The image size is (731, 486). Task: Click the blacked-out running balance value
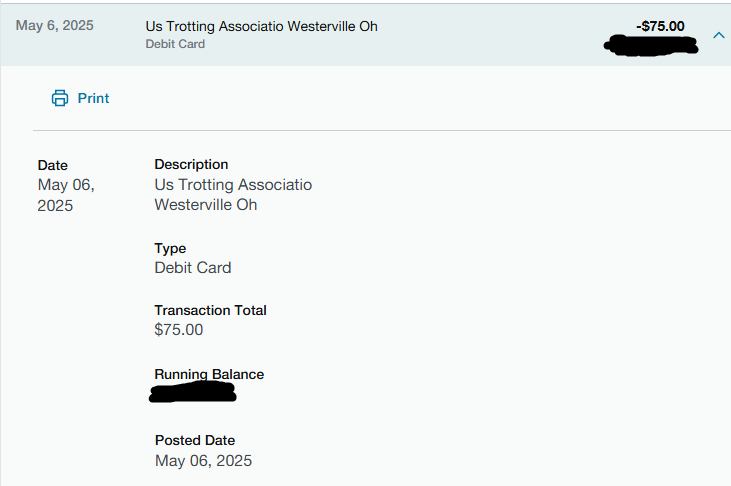point(193,392)
